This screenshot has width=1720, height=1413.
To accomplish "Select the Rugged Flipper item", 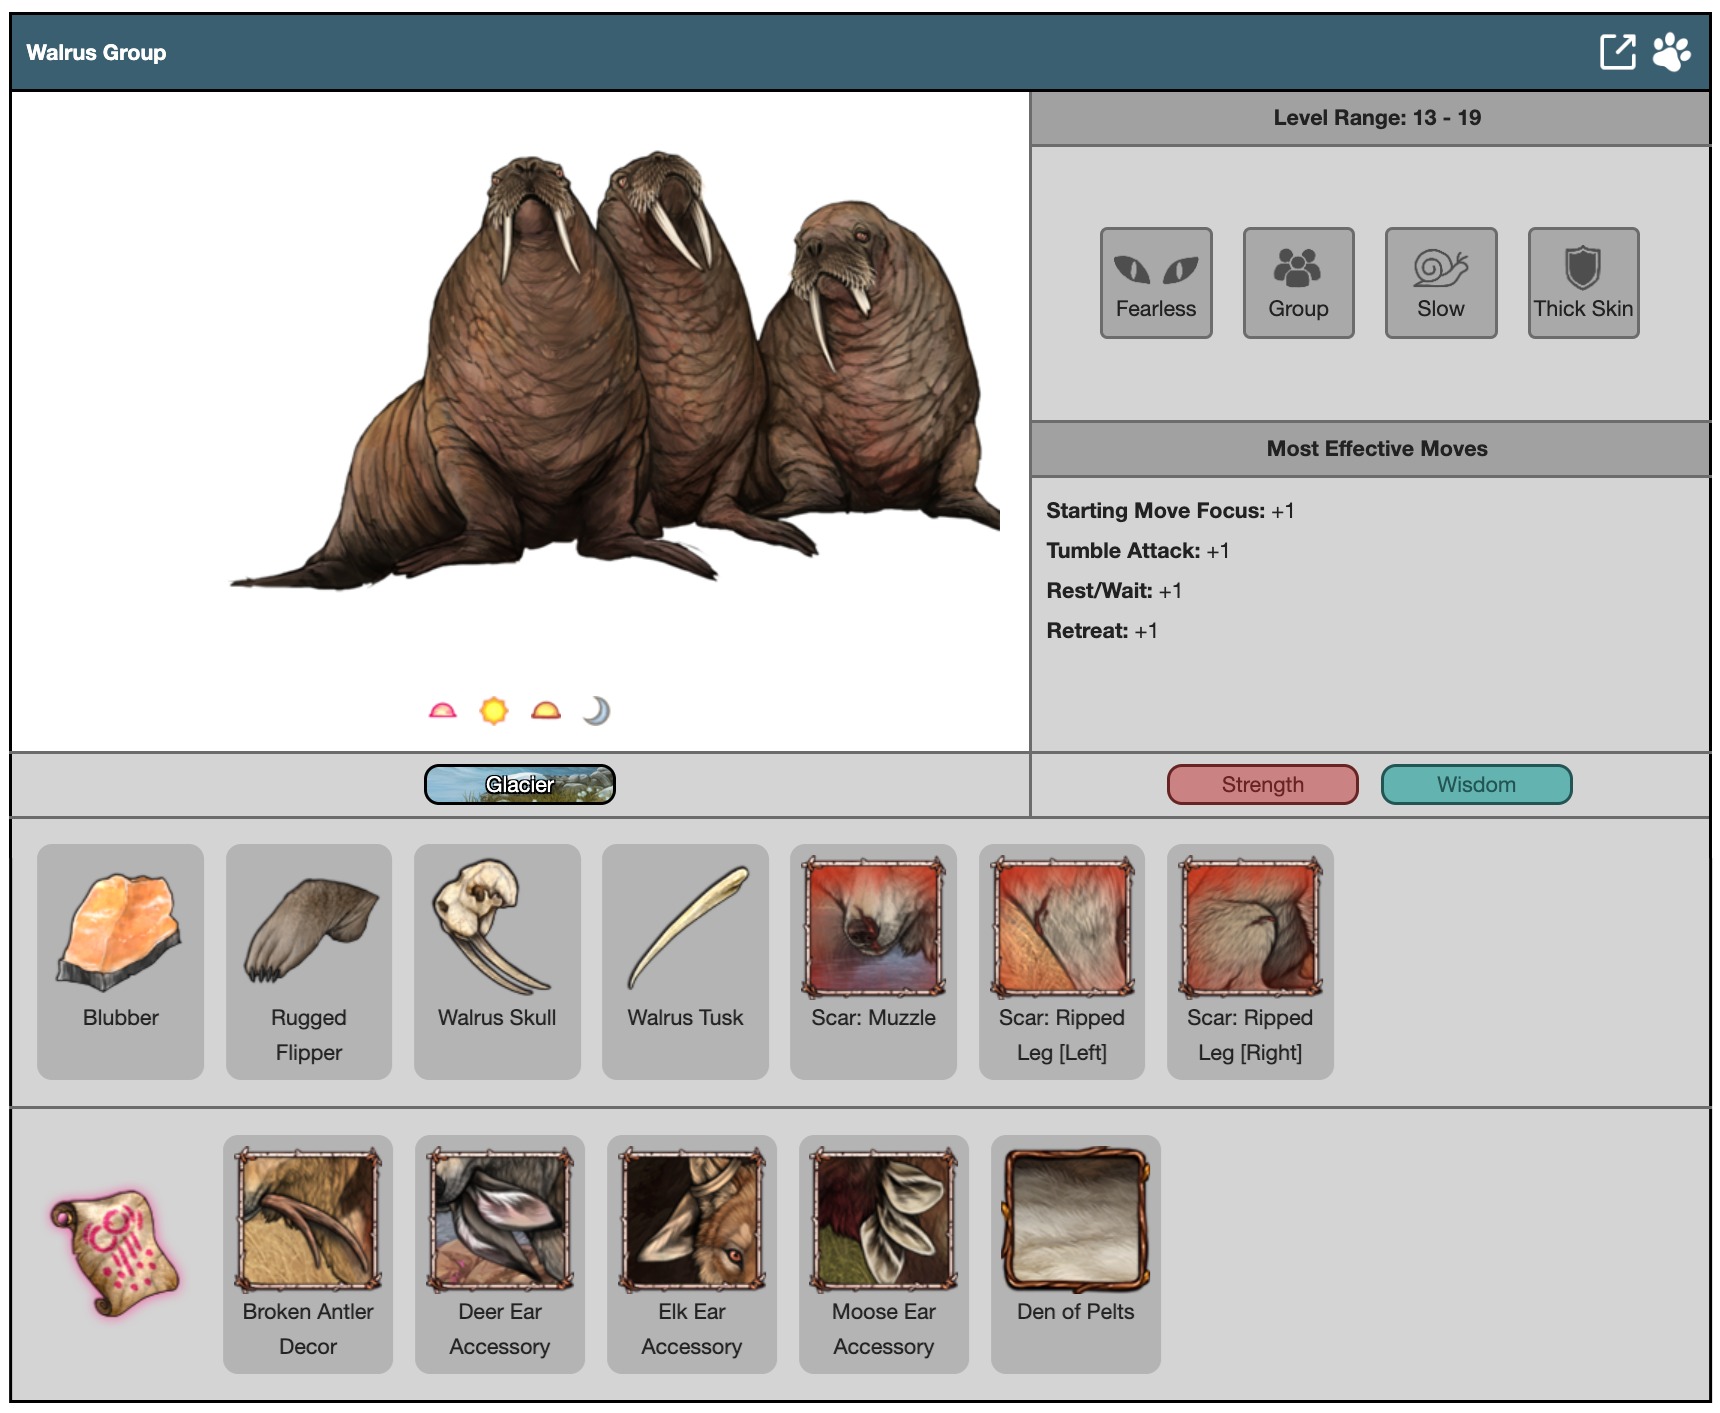I will point(309,960).
